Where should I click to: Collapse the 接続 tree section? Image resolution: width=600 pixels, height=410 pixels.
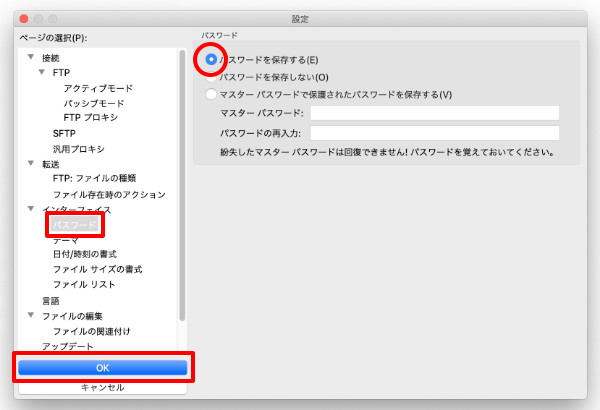[31, 58]
